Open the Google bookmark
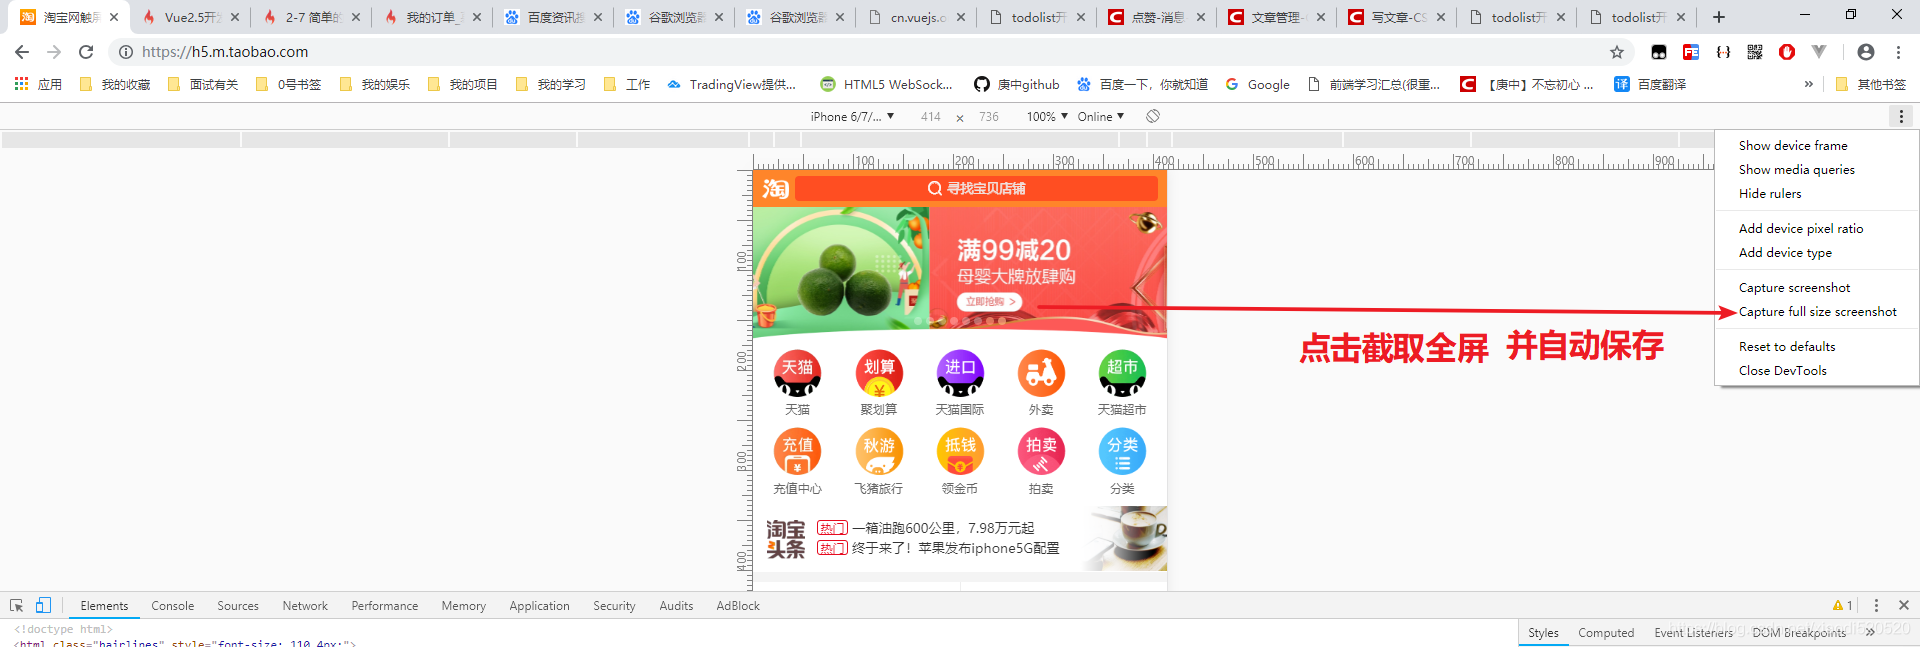Screen dimensions: 1920x647 click(1257, 85)
